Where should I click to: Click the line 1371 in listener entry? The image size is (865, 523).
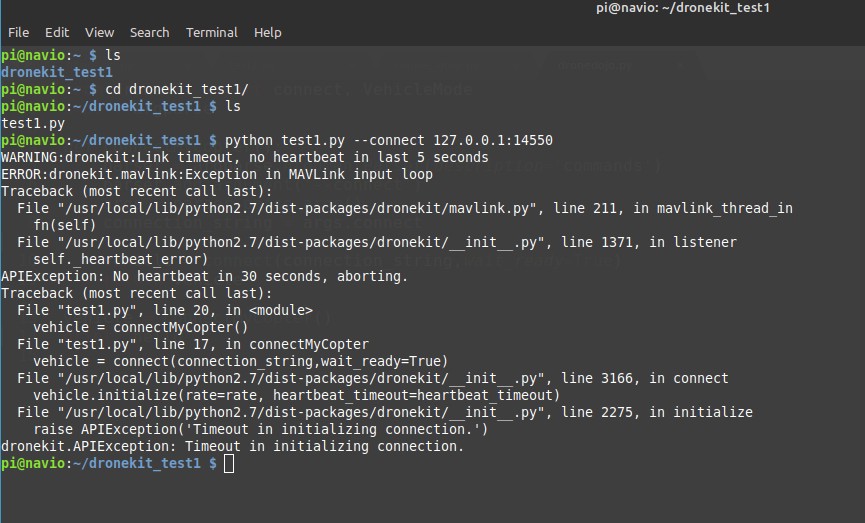click(x=377, y=242)
